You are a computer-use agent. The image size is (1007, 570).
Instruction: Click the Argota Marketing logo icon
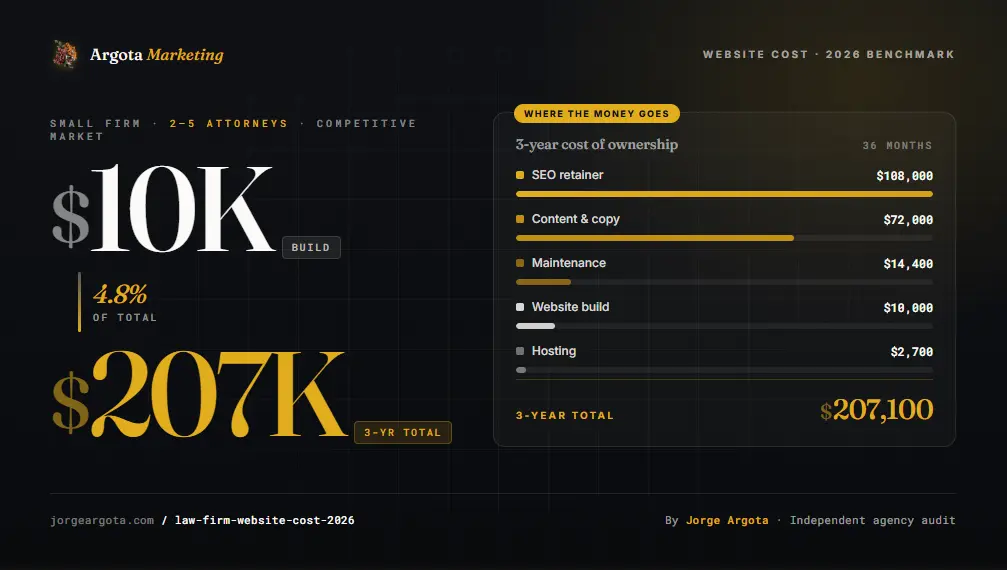tap(65, 55)
